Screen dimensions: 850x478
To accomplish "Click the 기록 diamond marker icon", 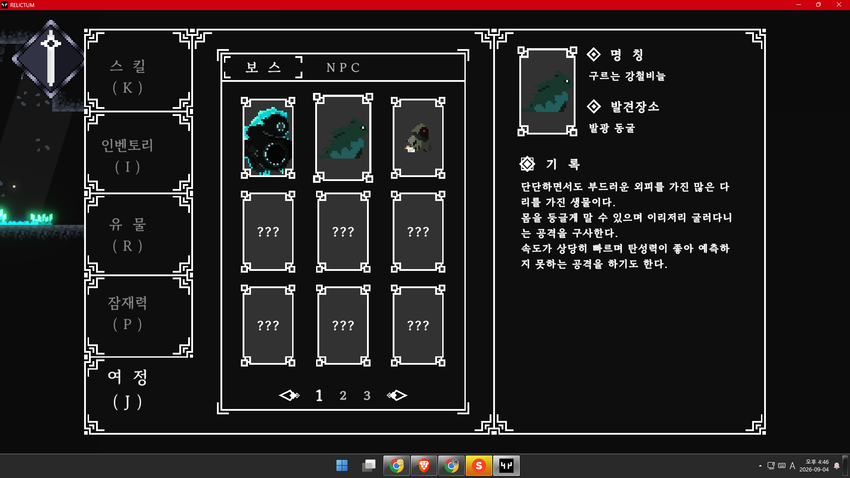I will click(x=527, y=164).
